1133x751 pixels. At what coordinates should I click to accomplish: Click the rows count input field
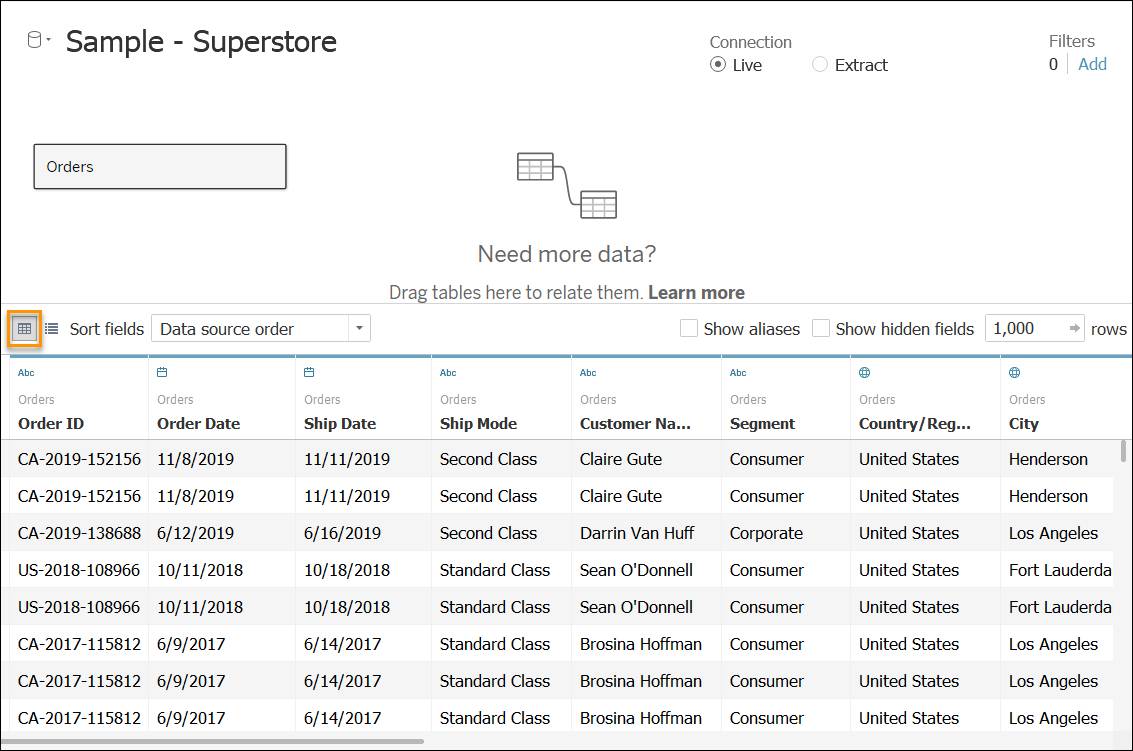click(x=1026, y=328)
